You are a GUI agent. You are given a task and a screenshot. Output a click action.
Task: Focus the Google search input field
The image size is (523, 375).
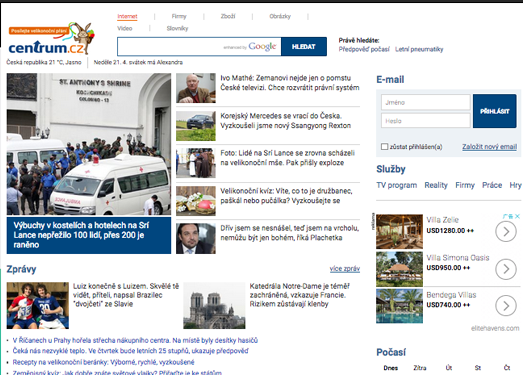[x=199, y=47]
